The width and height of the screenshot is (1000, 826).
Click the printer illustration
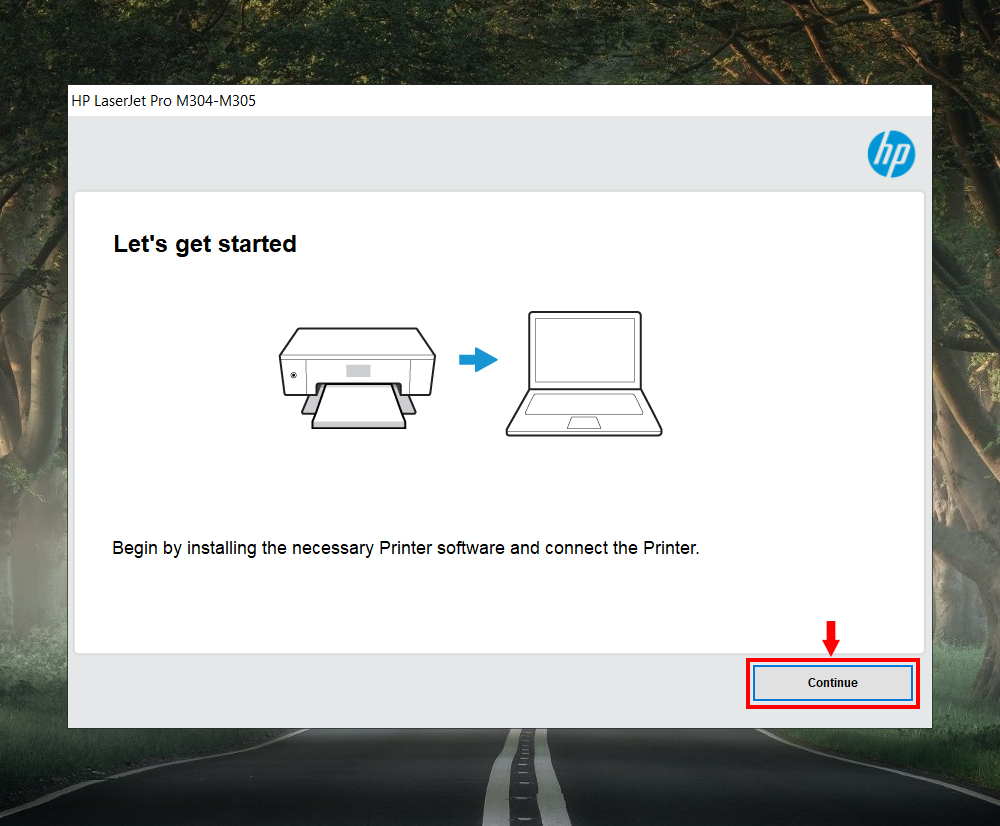(x=357, y=378)
